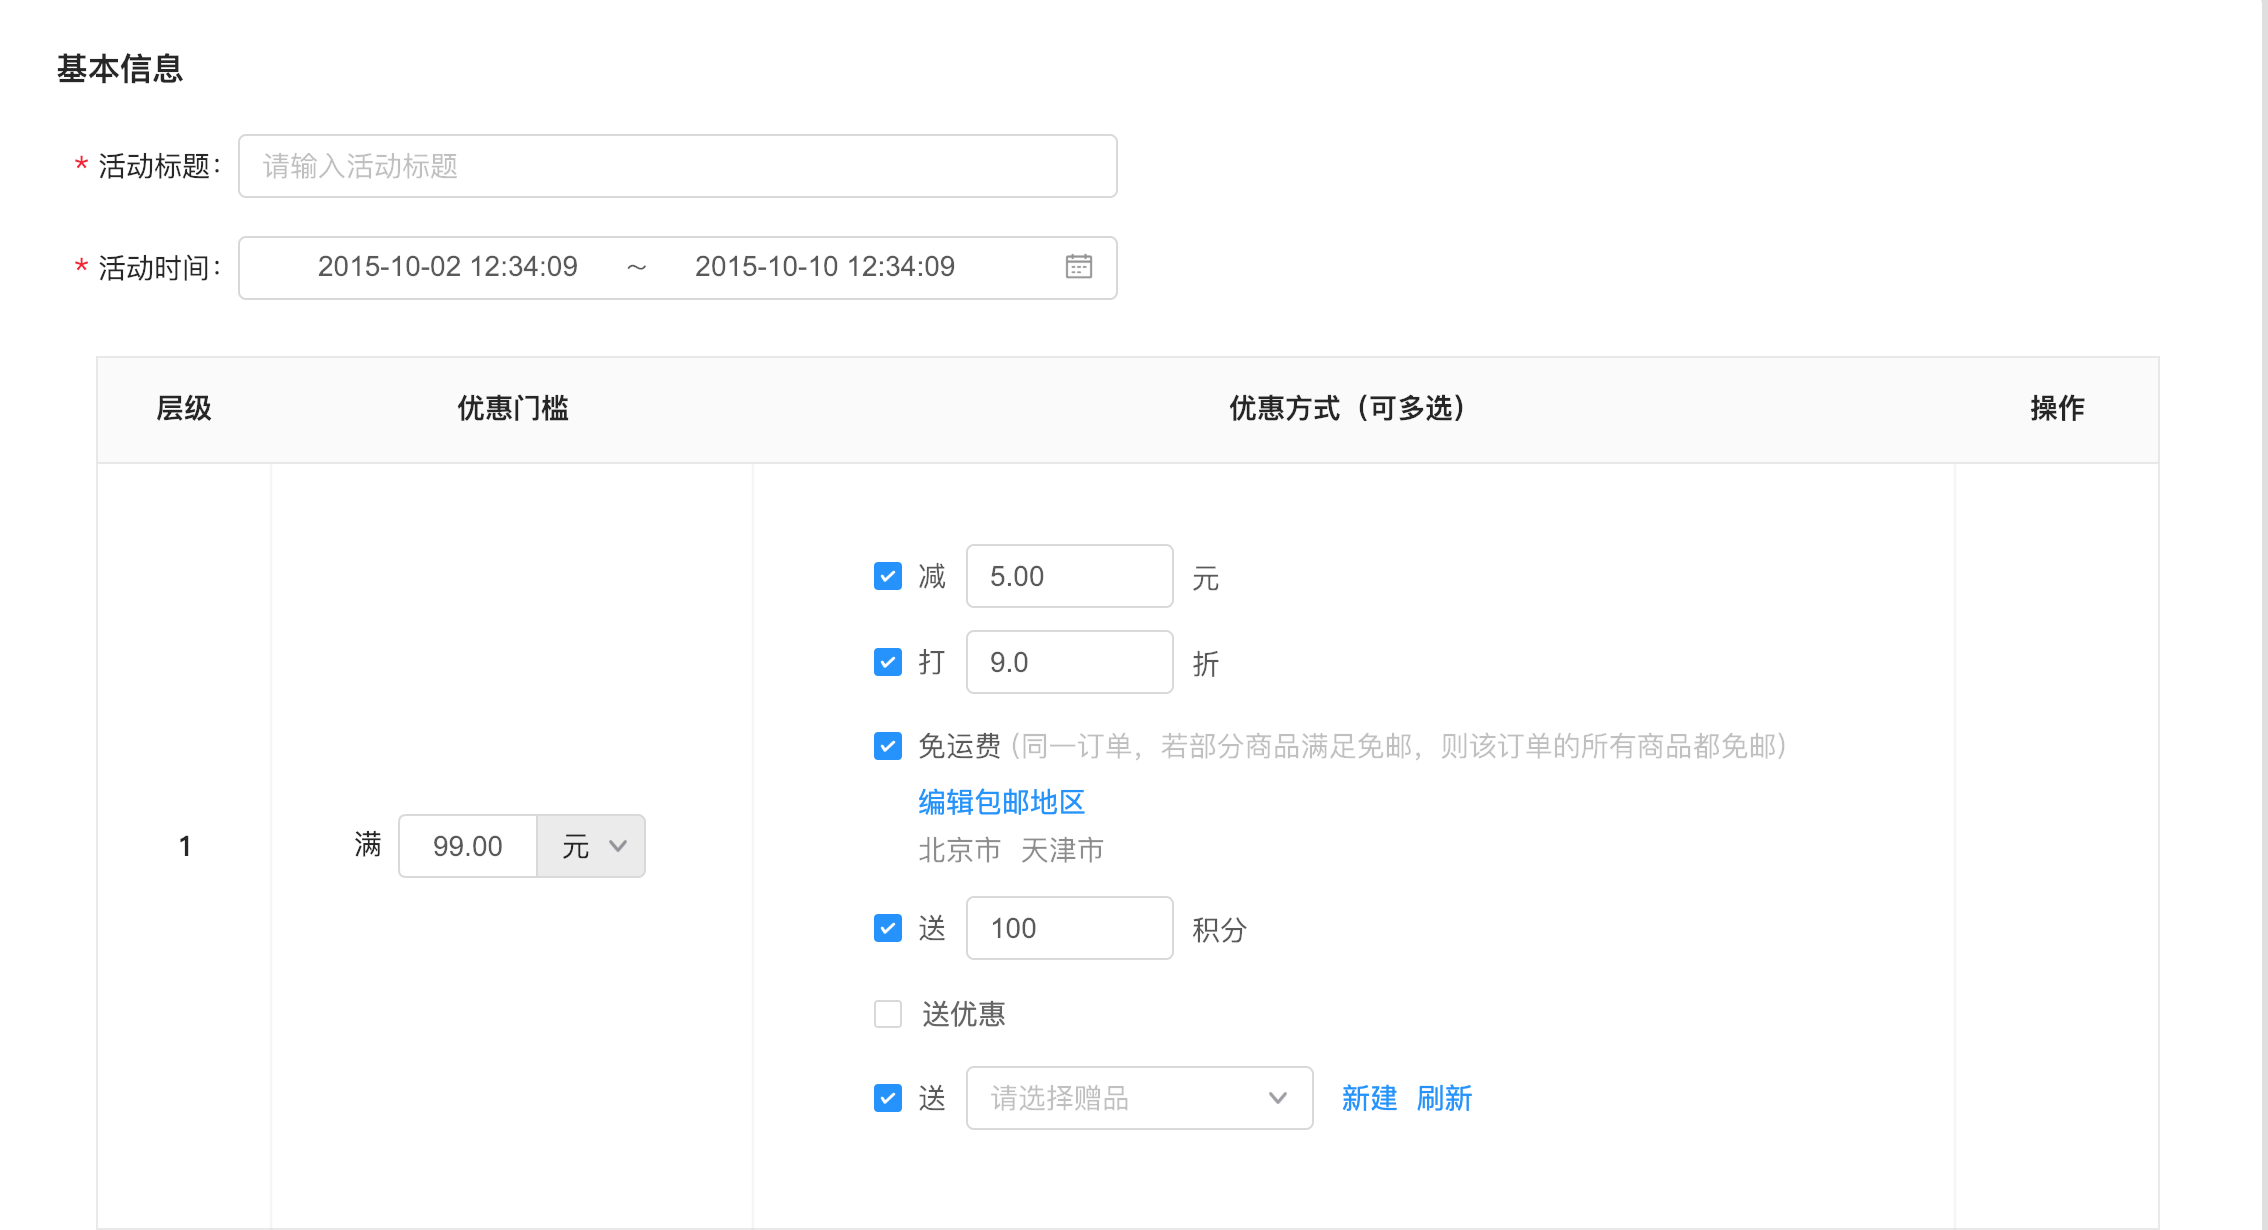Image resolution: width=2268 pixels, height=1230 pixels.
Task: Click the 99.00 threshold amount field
Action: click(x=467, y=846)
